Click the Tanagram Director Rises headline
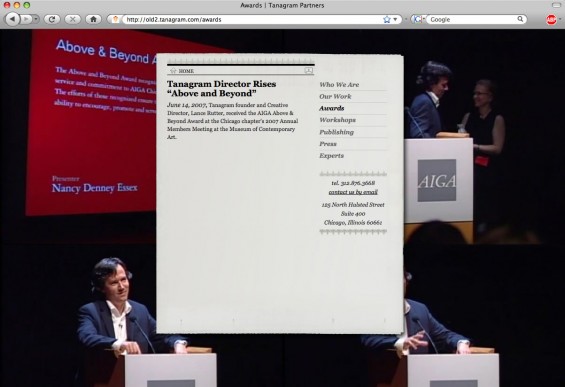 [x=221, y=89]
